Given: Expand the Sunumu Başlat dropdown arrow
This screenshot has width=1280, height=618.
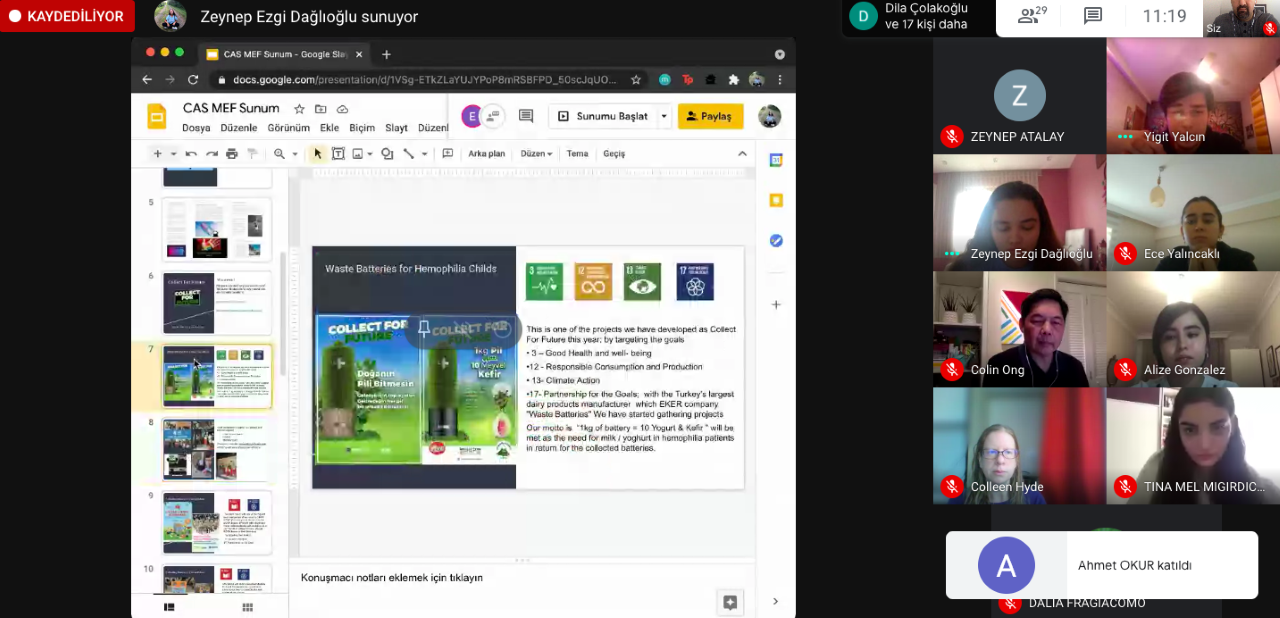Looking at the screenshot, I should pyautogui.click(x=663, y=116).
